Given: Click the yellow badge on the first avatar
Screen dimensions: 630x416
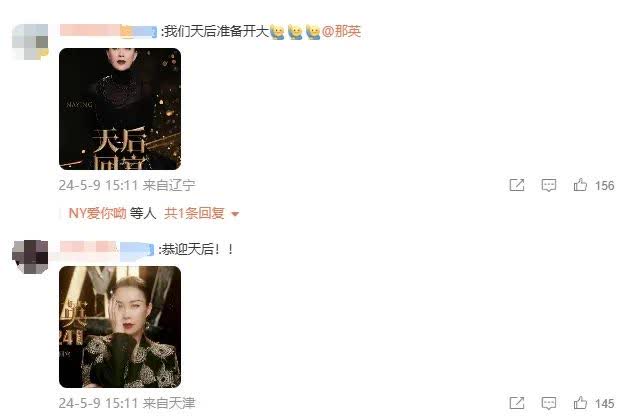Looking at the screenshot, I should click(43, 53).
